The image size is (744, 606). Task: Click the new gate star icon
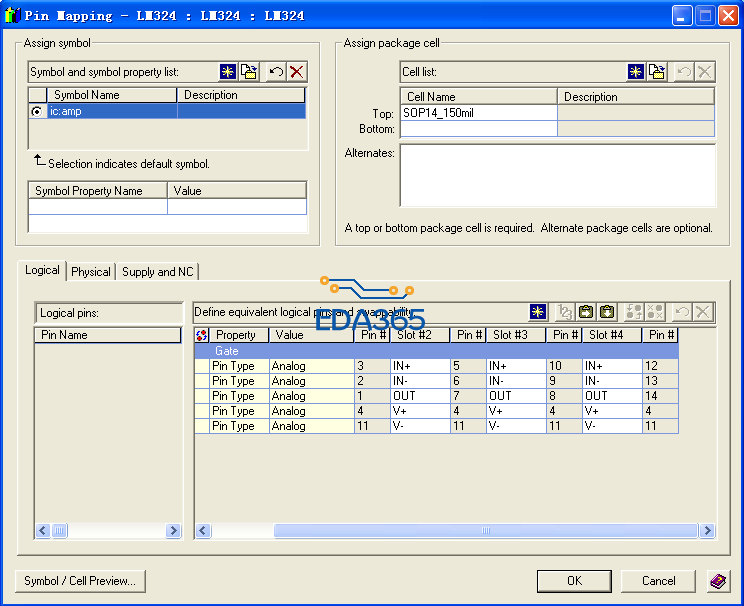click(538, 312)
